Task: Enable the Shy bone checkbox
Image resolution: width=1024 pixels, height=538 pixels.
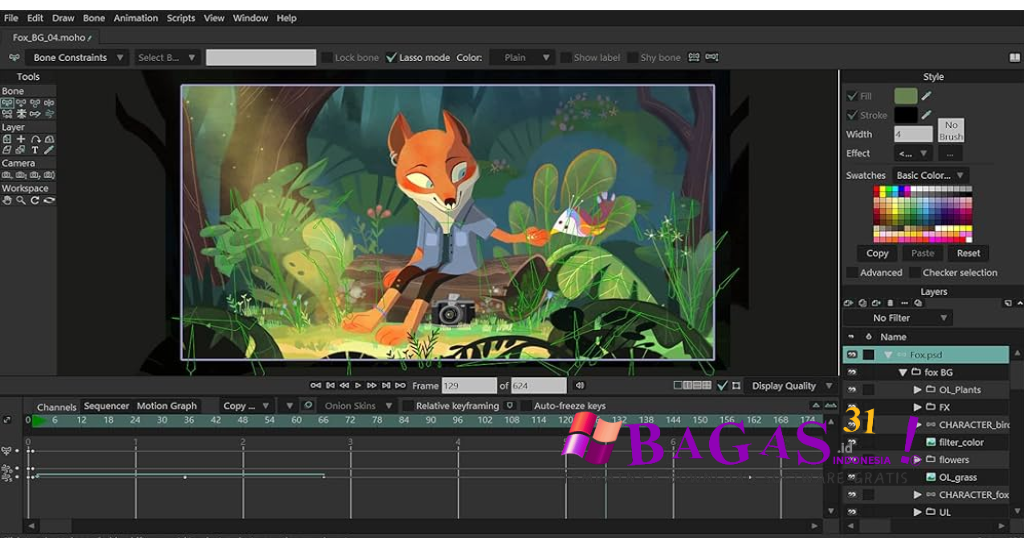Action: click(632, 57)
